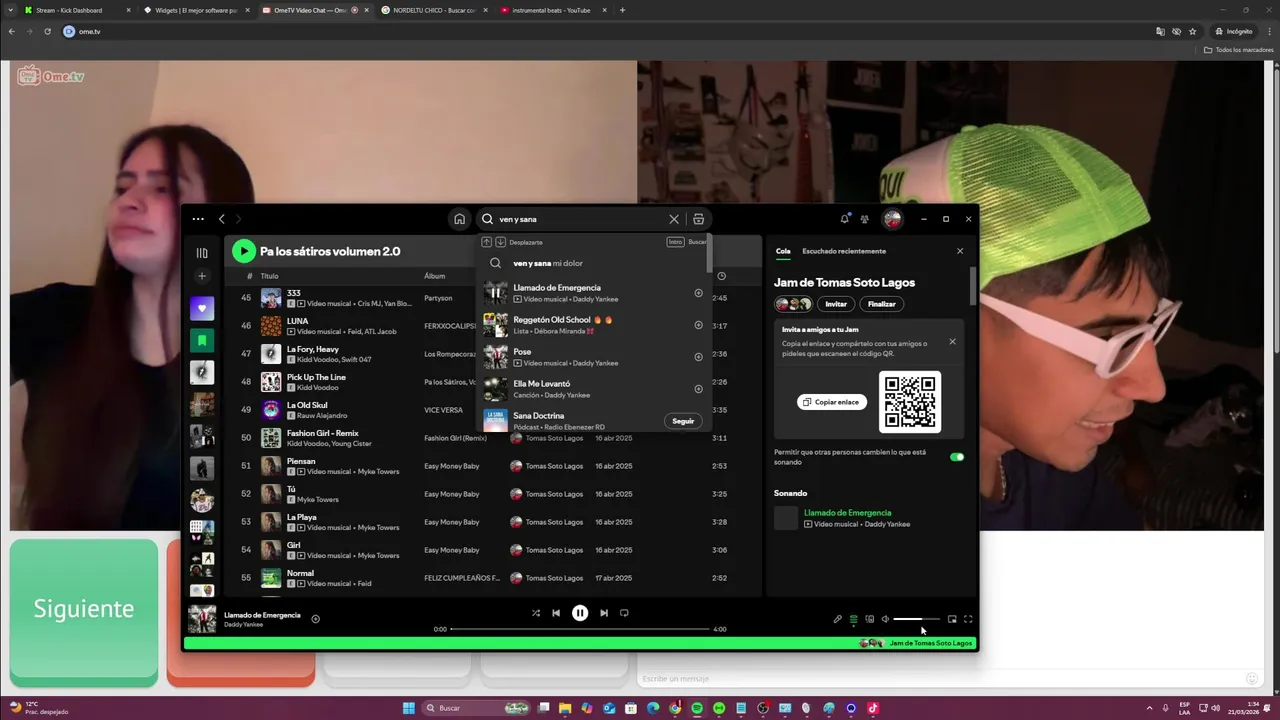
Task: Switch to the Cola tab
Action: point(783,251)
